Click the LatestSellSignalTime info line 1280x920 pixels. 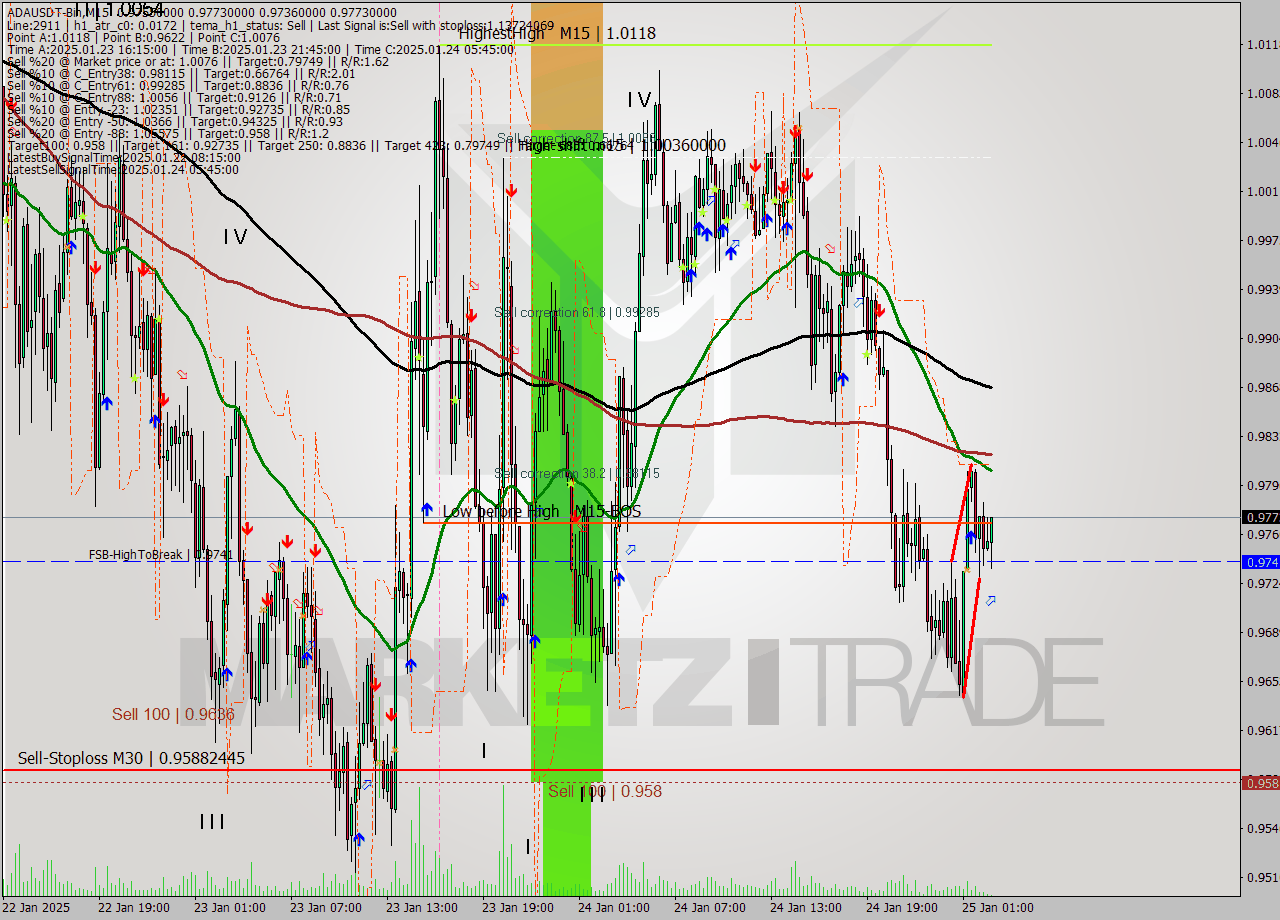124,169
